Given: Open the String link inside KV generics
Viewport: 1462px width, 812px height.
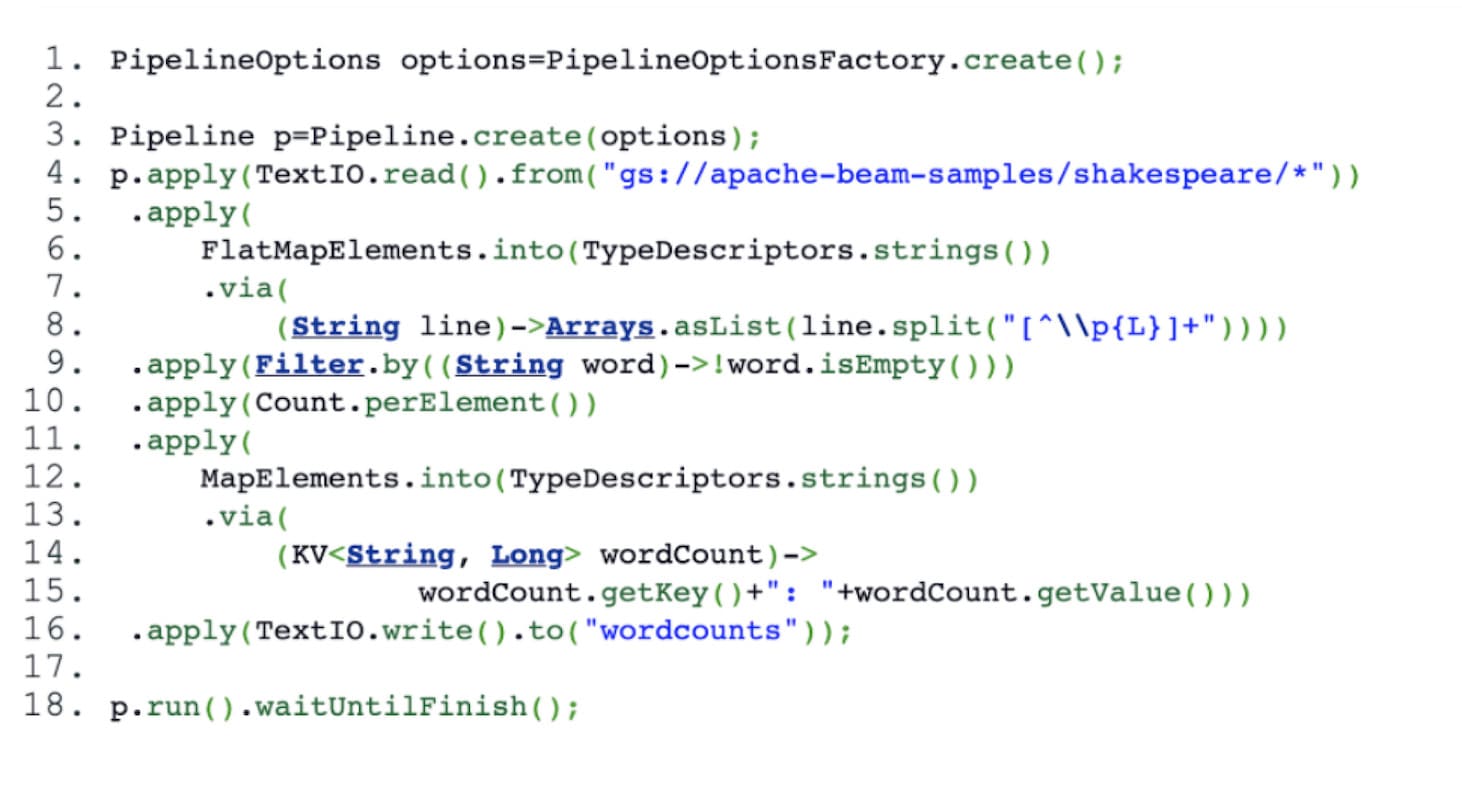Looking at the screenshot, I should (400, 554).
